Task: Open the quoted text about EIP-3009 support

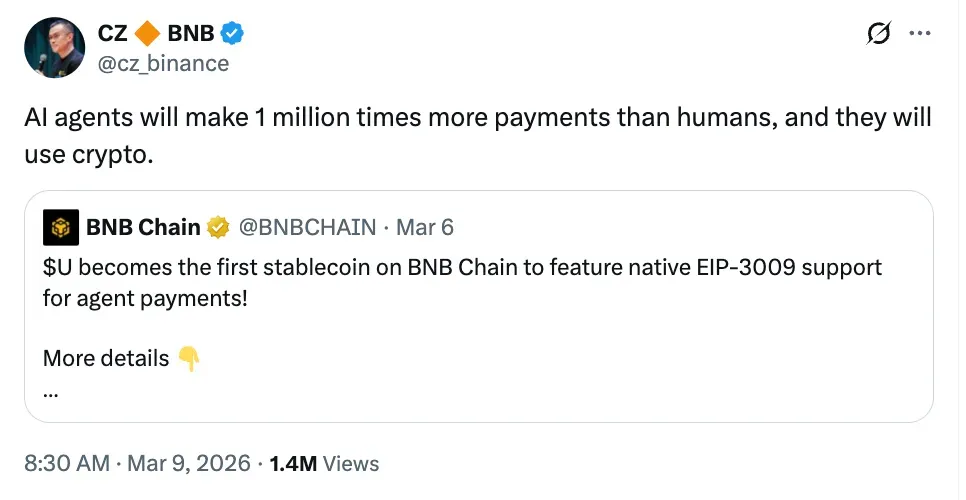Action: (463, 283)
